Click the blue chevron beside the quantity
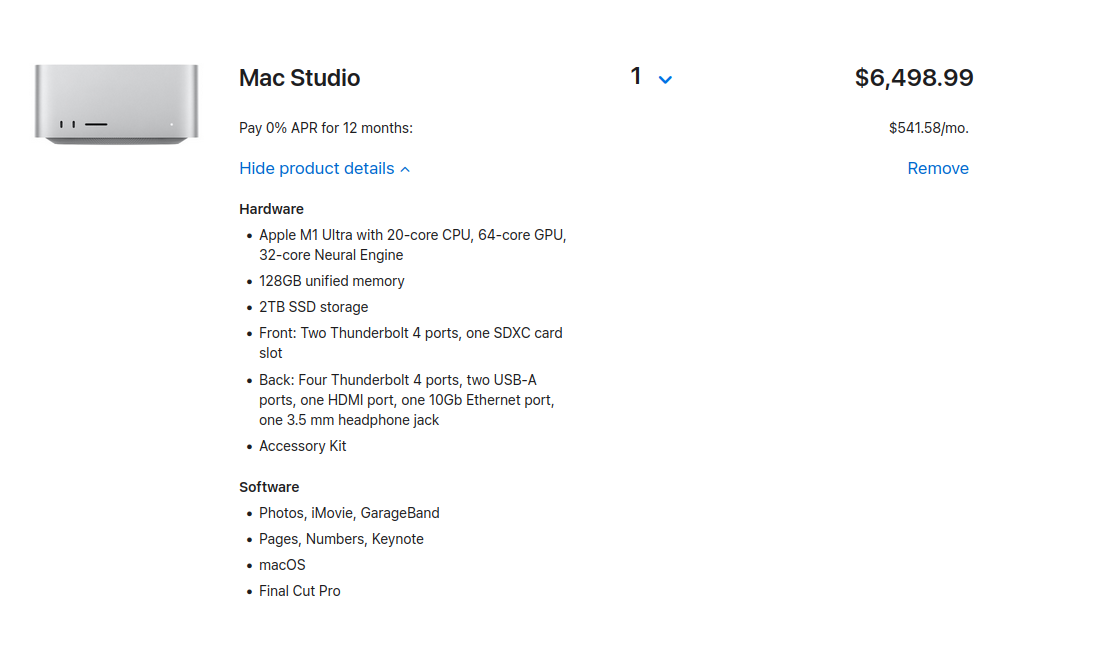The width and height of the screenshot is (1117, 647). pos(665,79)
